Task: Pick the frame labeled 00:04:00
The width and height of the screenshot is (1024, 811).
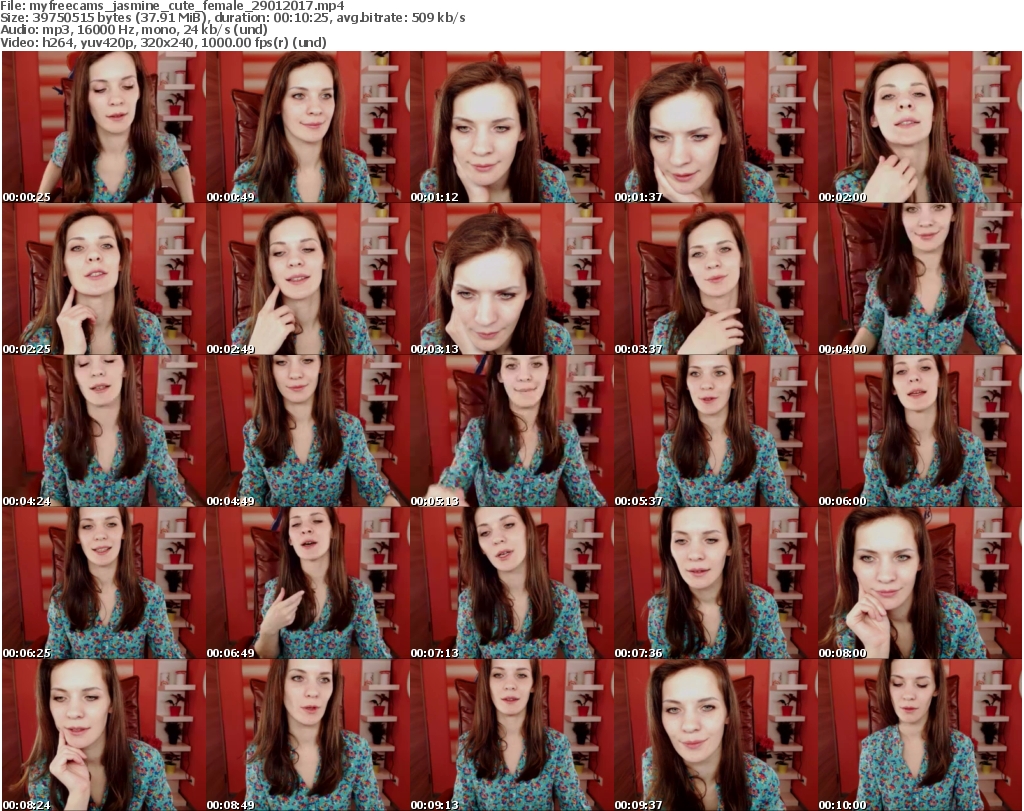Action: pos(919,279)
